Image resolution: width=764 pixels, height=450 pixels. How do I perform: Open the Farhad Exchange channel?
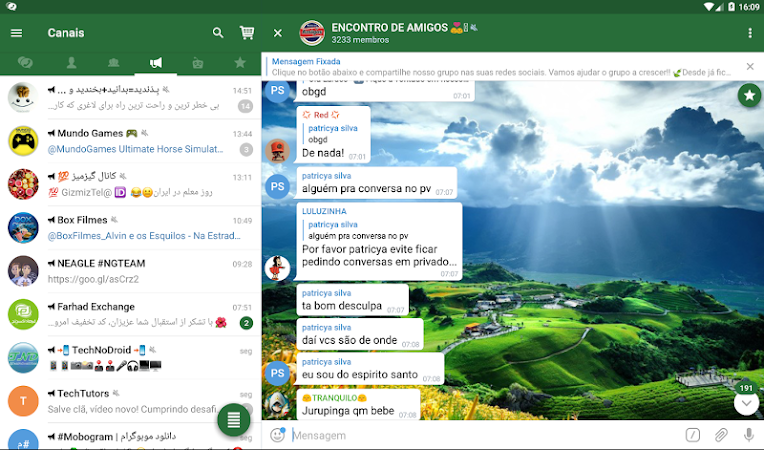pyautogui.click(x=131, y=314)
